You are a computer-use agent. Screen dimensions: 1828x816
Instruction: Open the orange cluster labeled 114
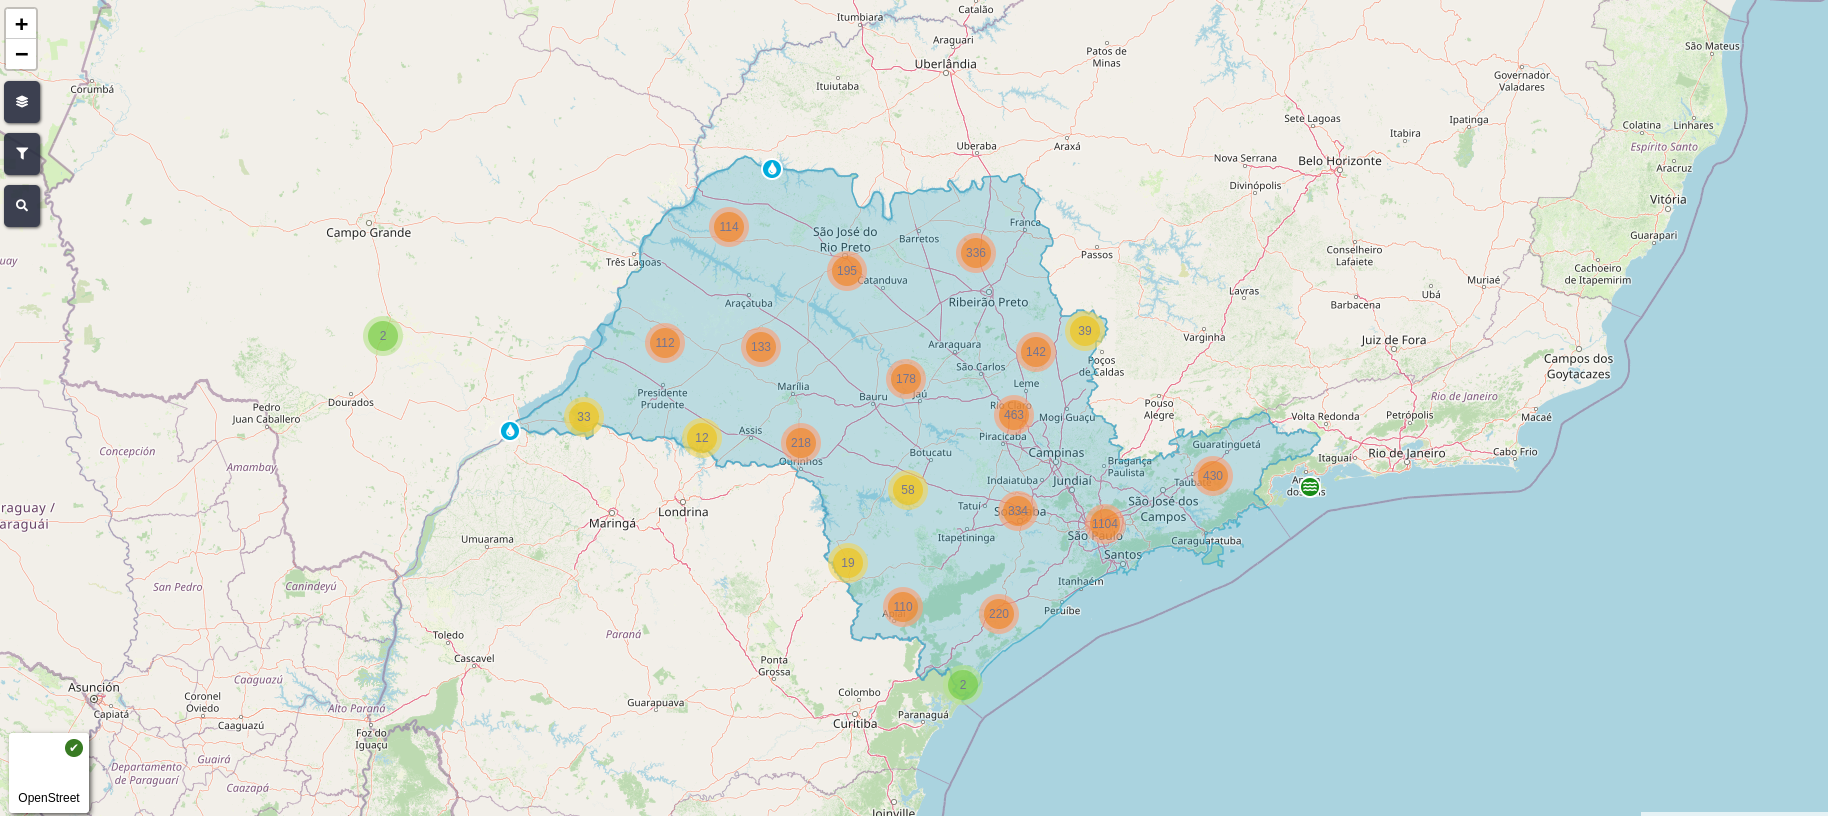point(729,227)
